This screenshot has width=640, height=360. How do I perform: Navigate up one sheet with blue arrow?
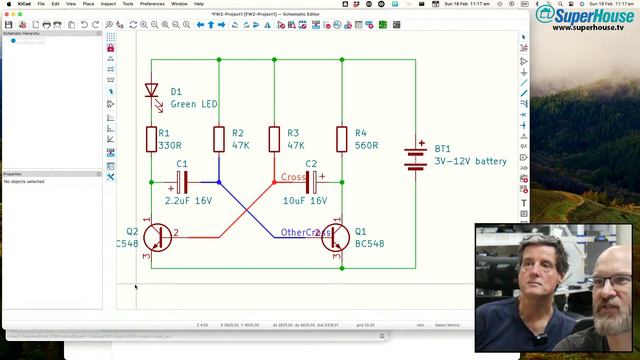(x=211, y=25)
